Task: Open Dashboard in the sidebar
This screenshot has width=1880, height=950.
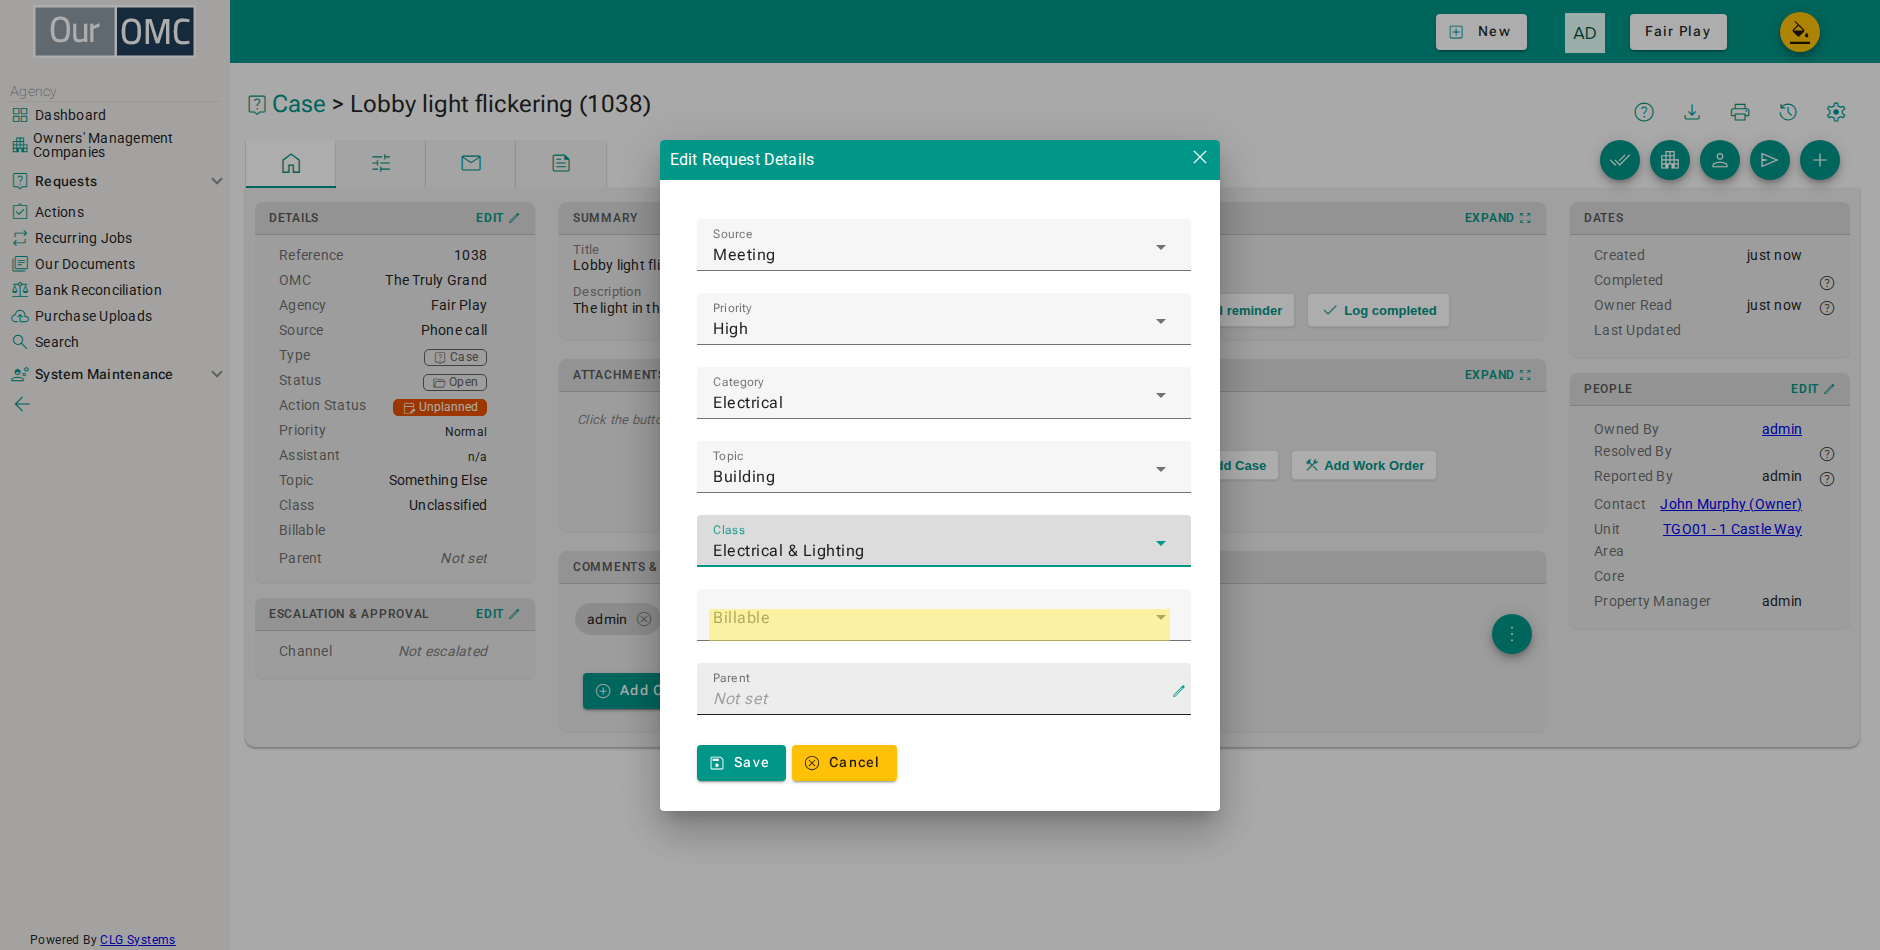Action: point(70,115)
